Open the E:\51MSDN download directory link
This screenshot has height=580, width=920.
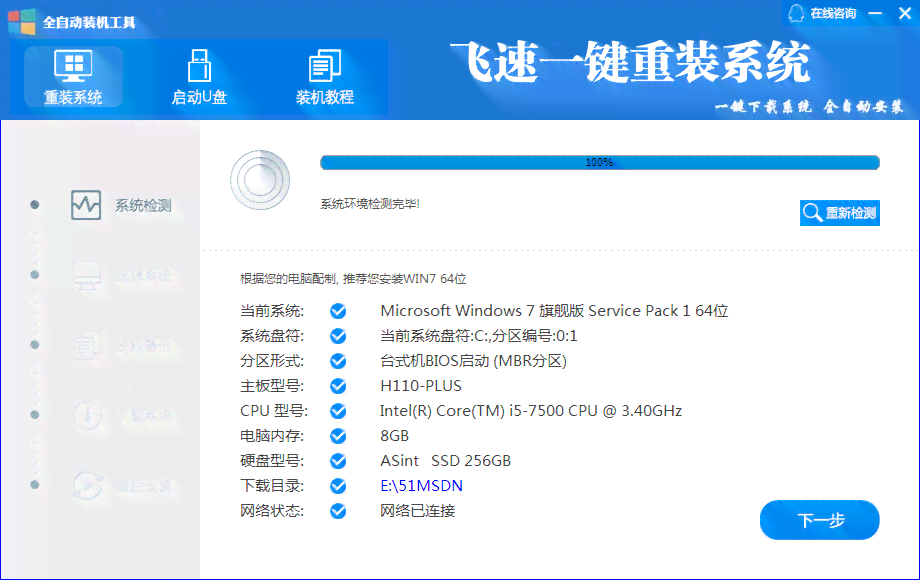click(x=421, y=486)
